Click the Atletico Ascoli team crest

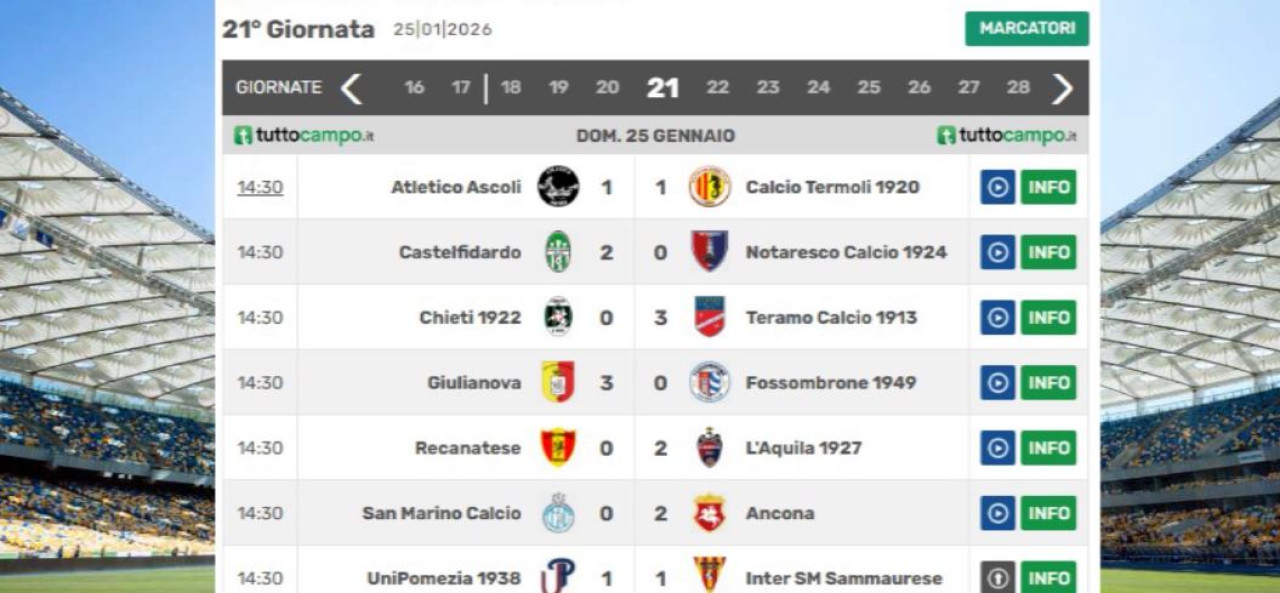coord(558,187)
